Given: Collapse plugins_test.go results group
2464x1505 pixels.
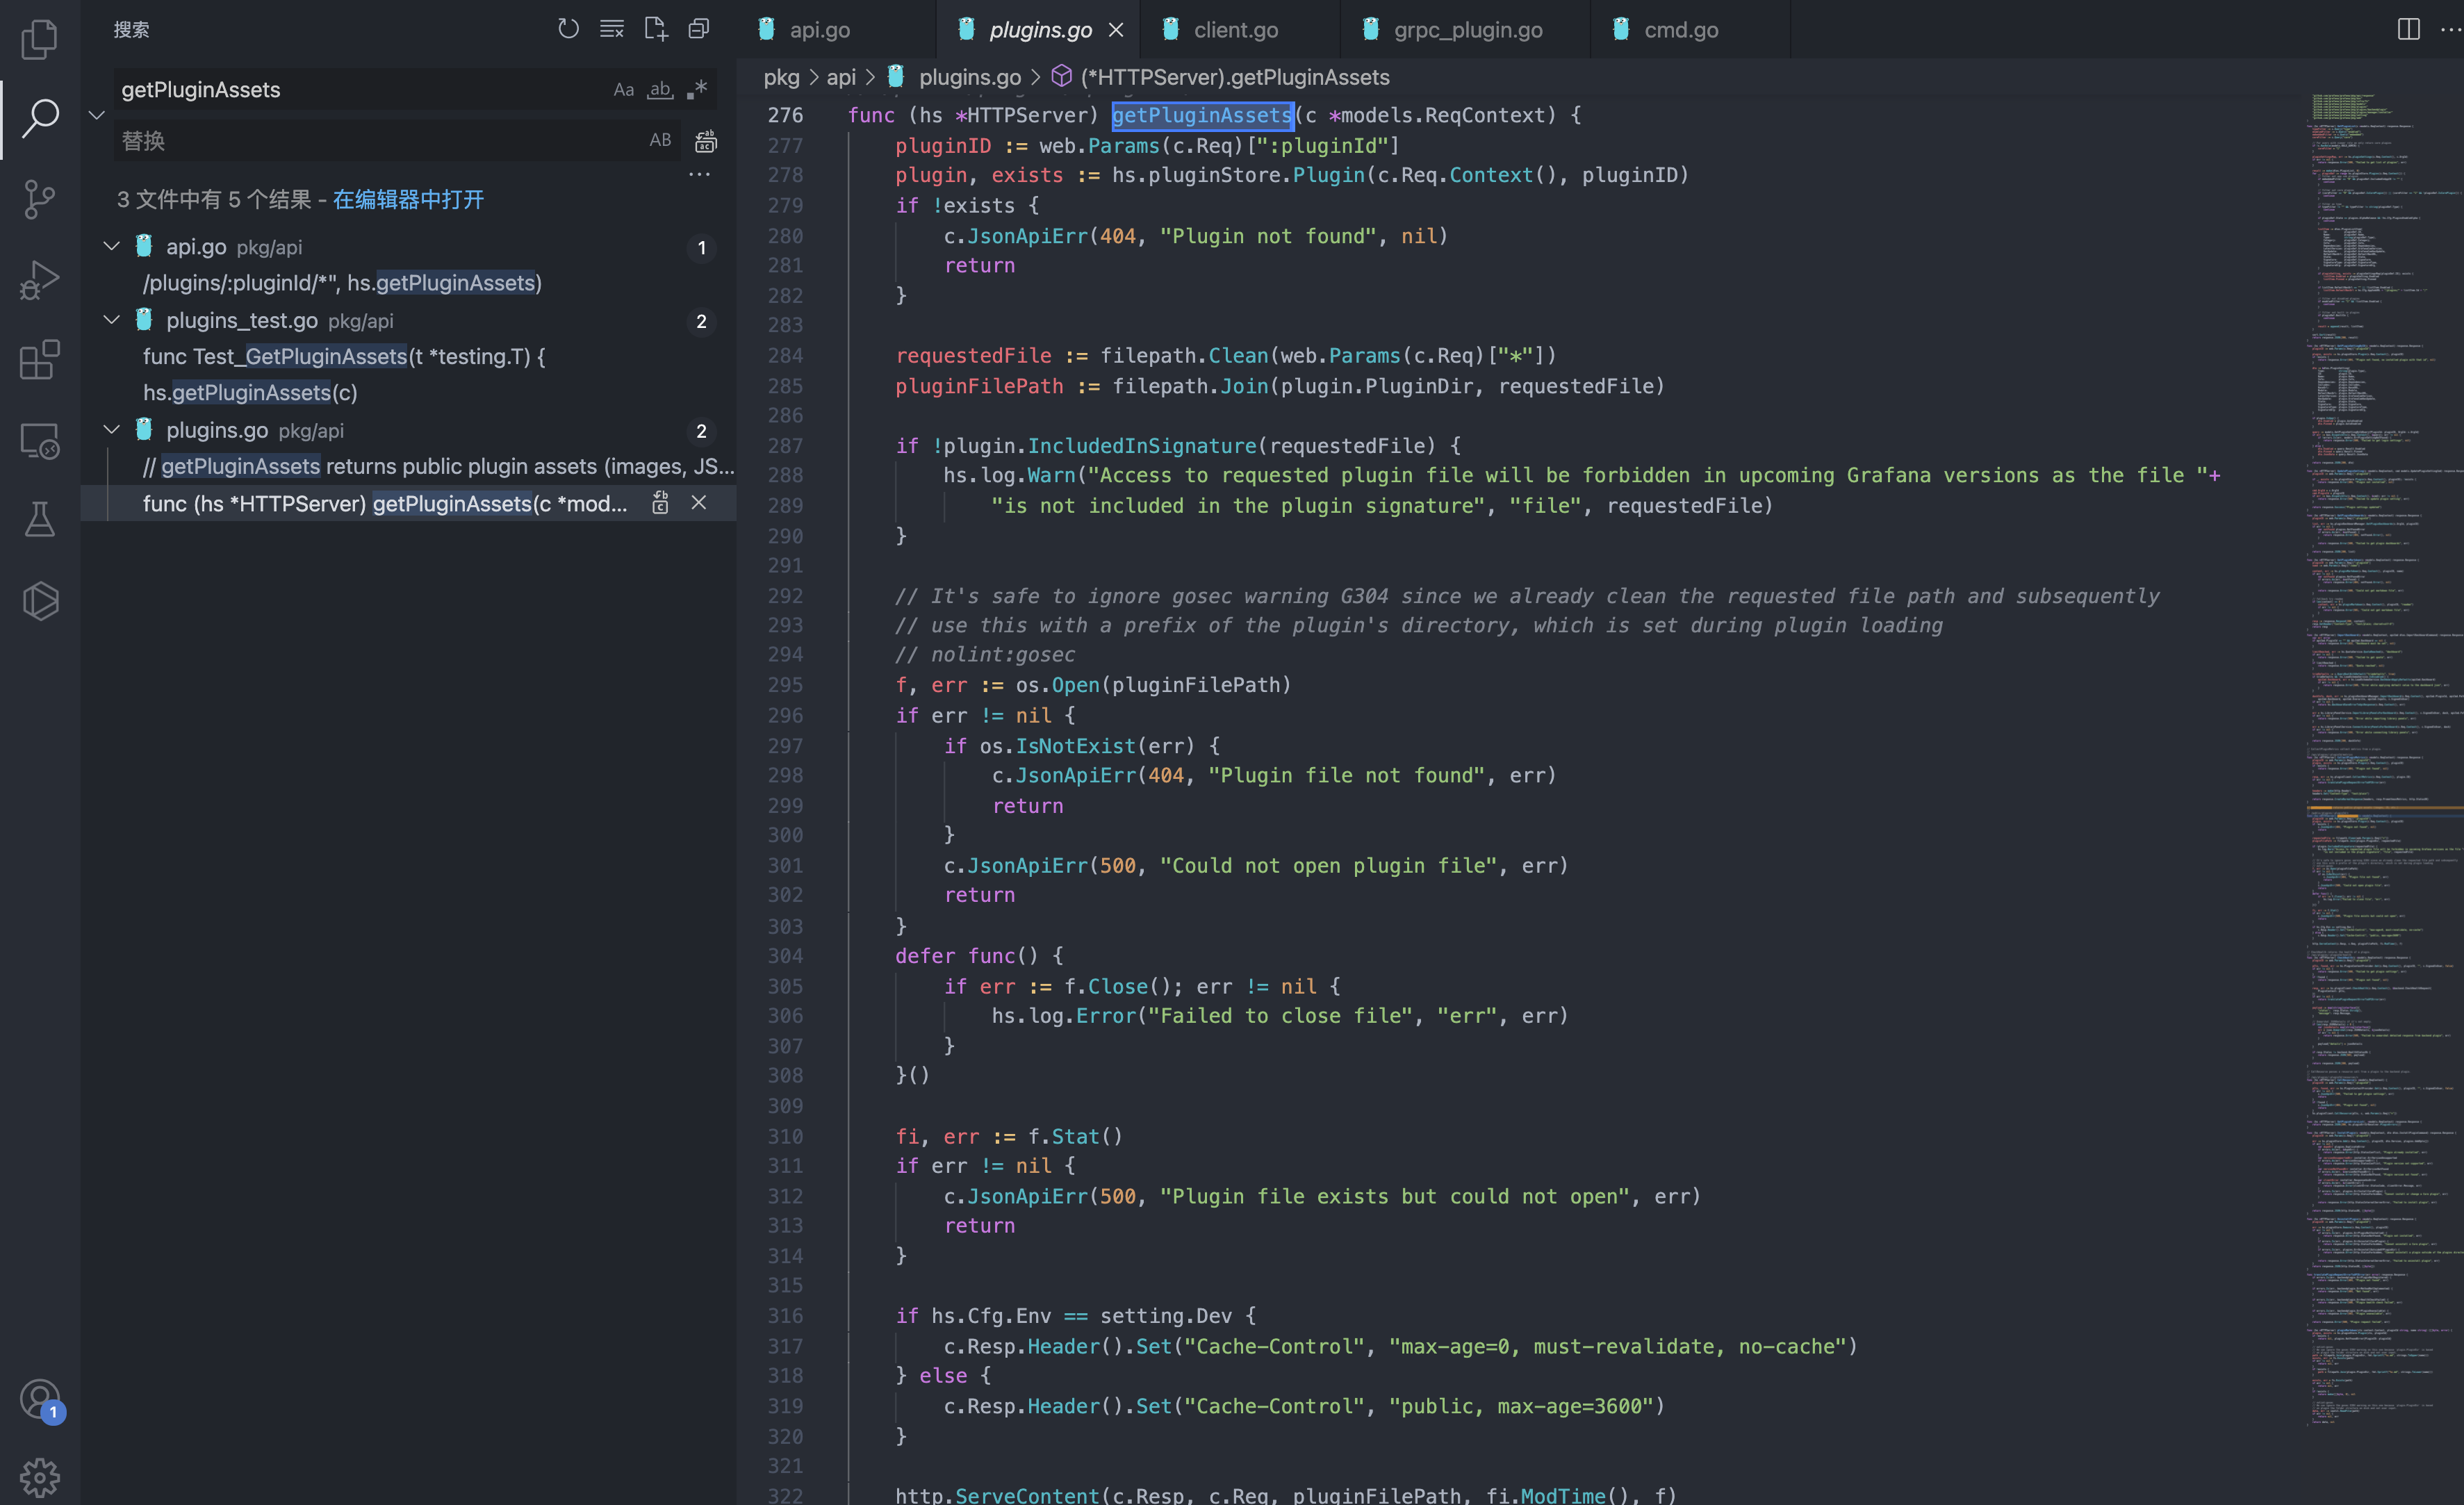Looking at the screenshot, I should [112, 320].
